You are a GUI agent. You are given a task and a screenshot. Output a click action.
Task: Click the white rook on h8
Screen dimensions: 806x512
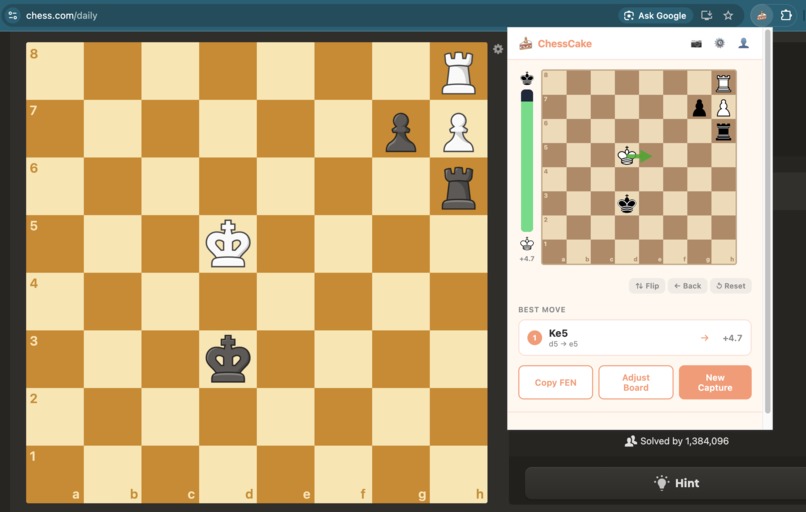(459, 72)
